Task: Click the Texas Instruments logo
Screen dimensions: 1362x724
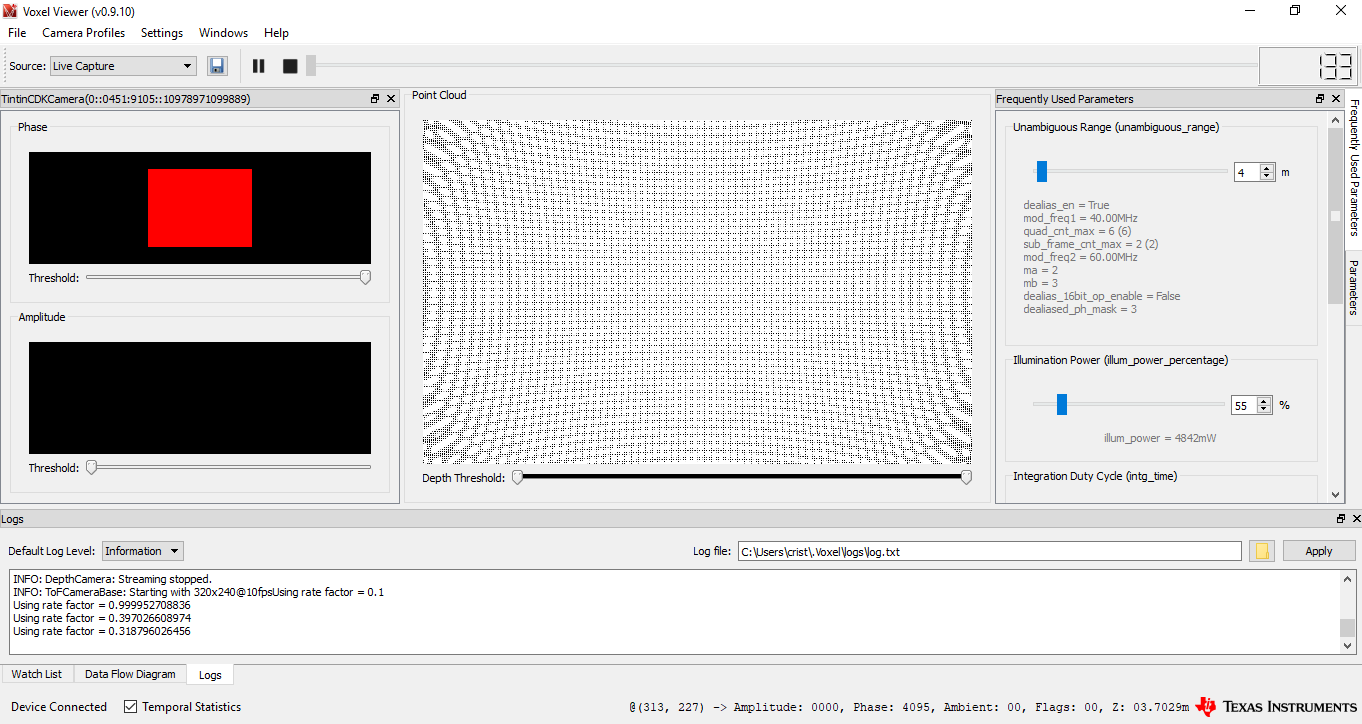Action: (1276, 707)
